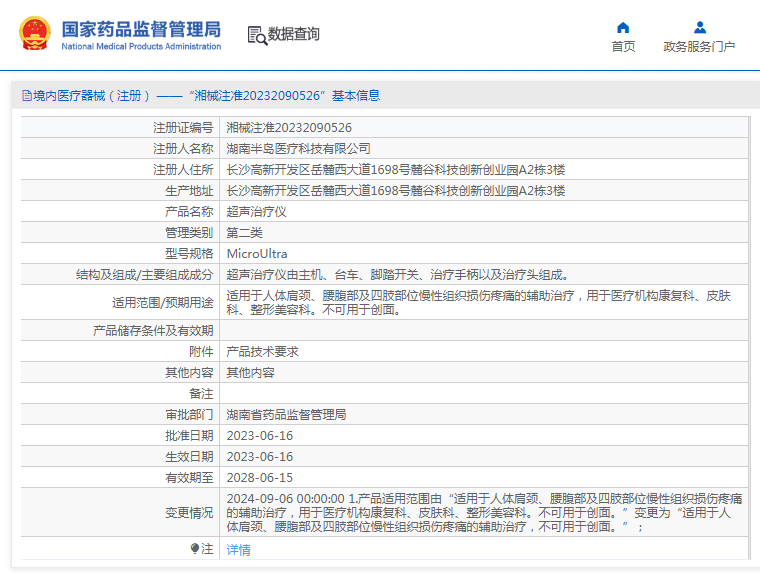Image resolution: width=760 pixels, height=574 pixels.
Task: Select model spec MicroUltra
Action: pyautogui.click(x=257, y=254)
